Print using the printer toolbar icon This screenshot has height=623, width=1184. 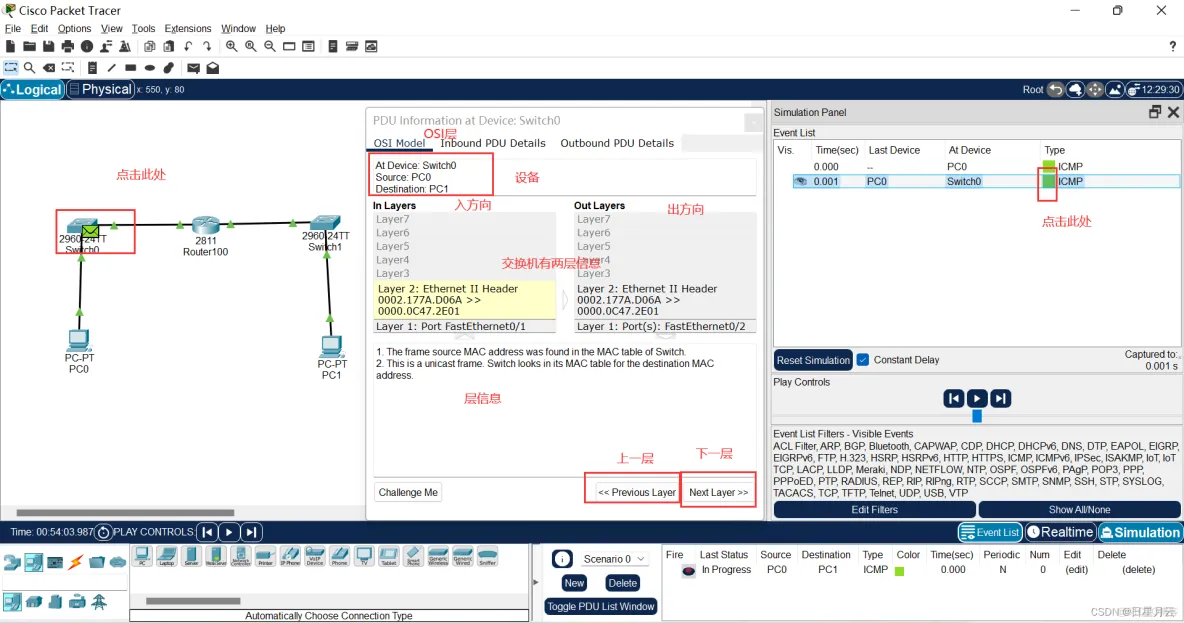coord(68,47)
